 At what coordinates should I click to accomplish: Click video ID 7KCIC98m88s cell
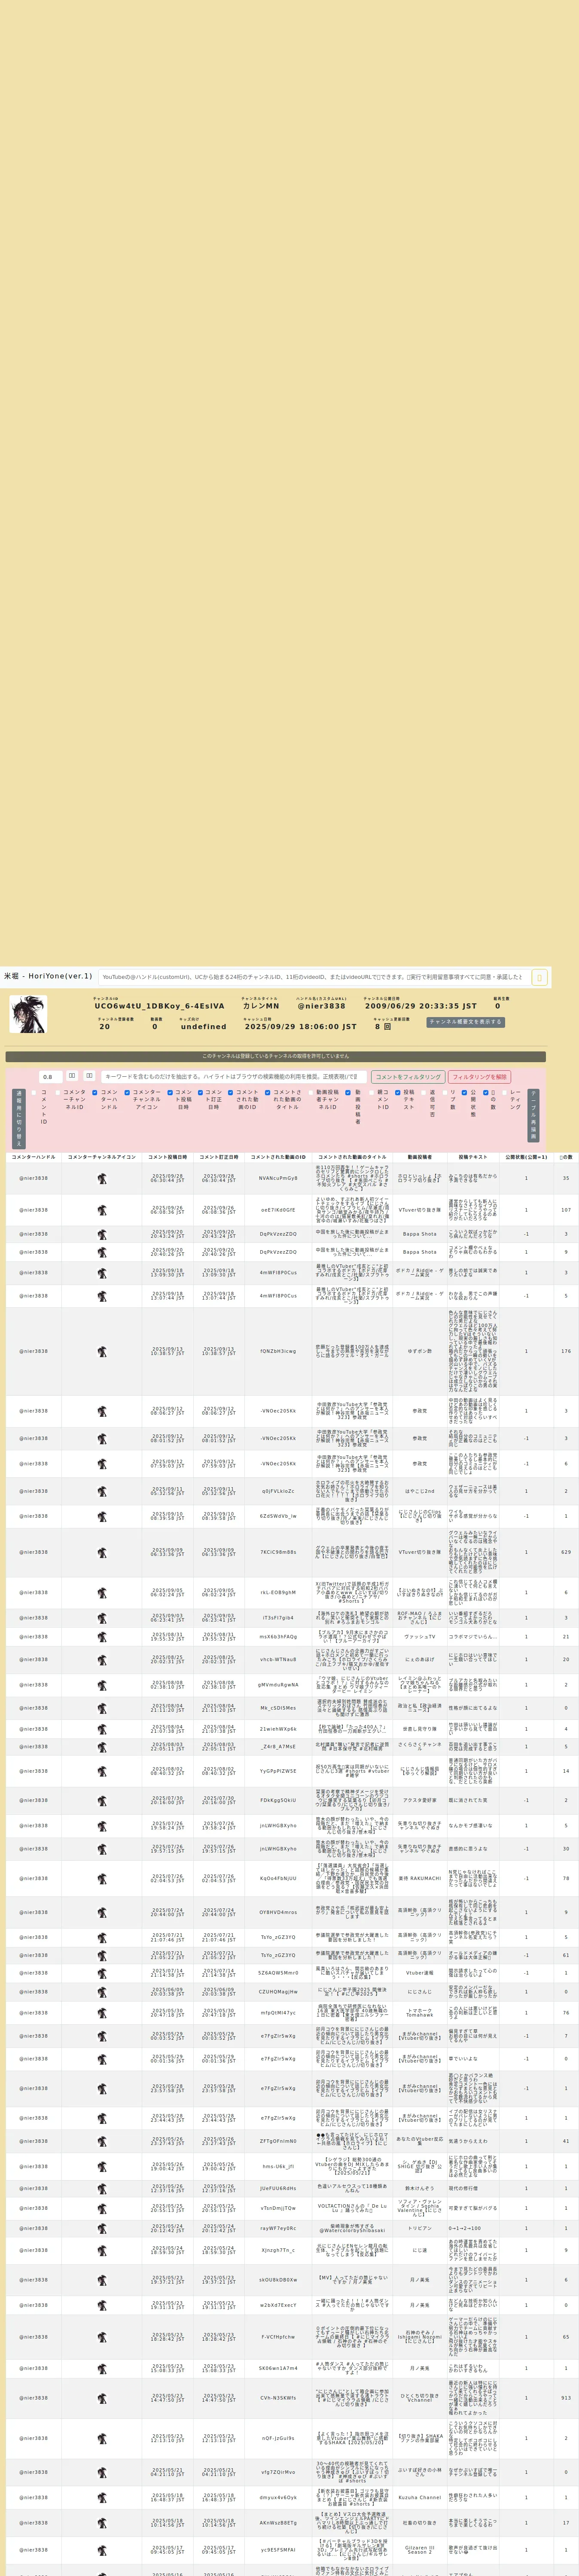tap(278, 1553)
